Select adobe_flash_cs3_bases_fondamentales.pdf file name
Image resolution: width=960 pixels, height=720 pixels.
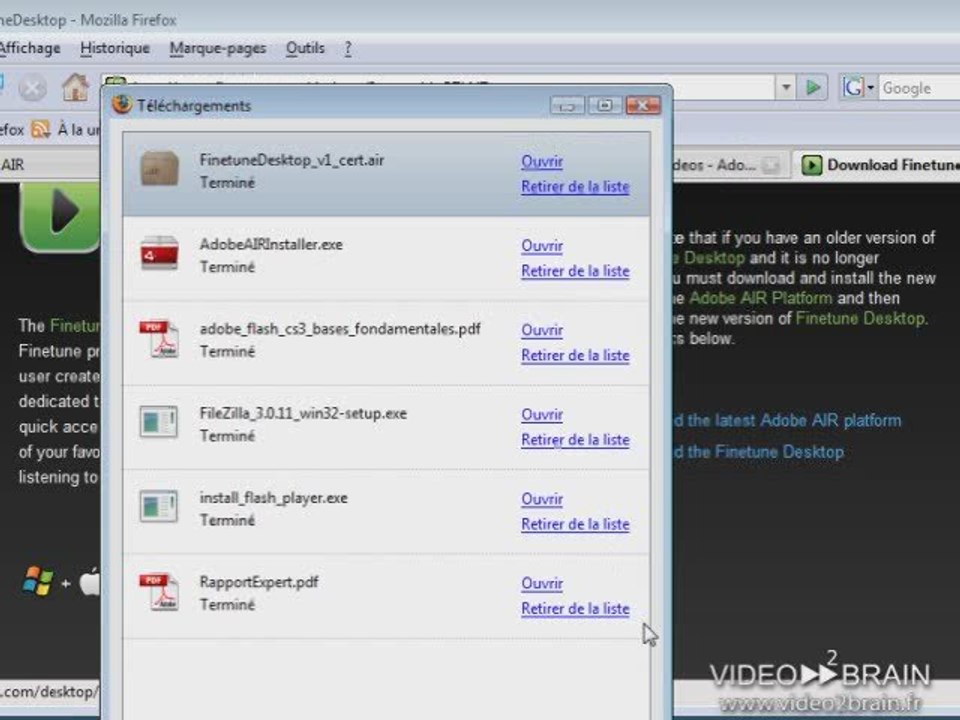click(340, 329)
